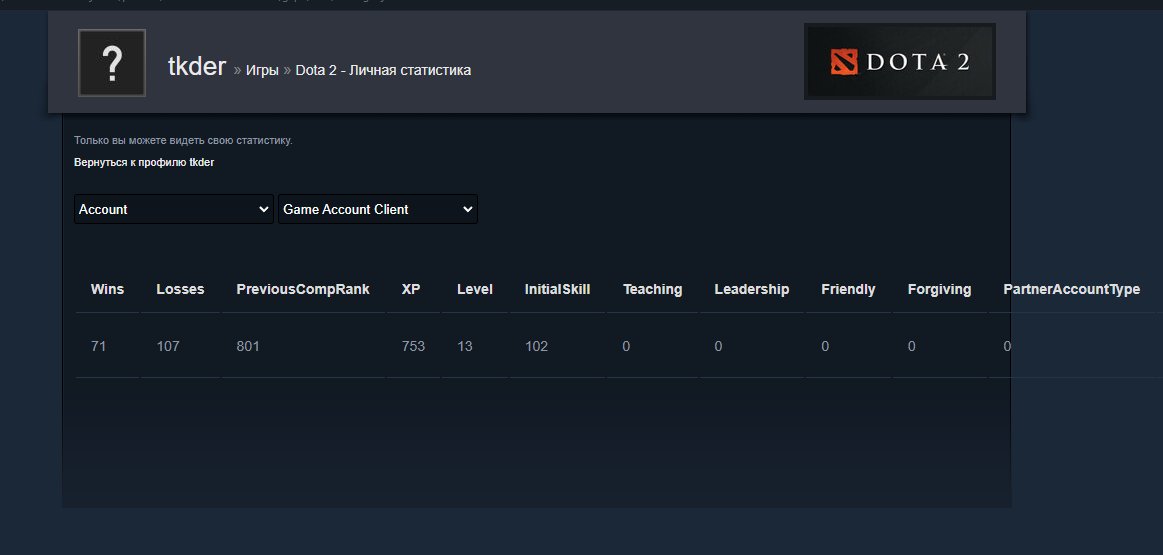Click the PartnerAccountType column header
This screenshot has width=1163, height=555.
pos(1071,289)
